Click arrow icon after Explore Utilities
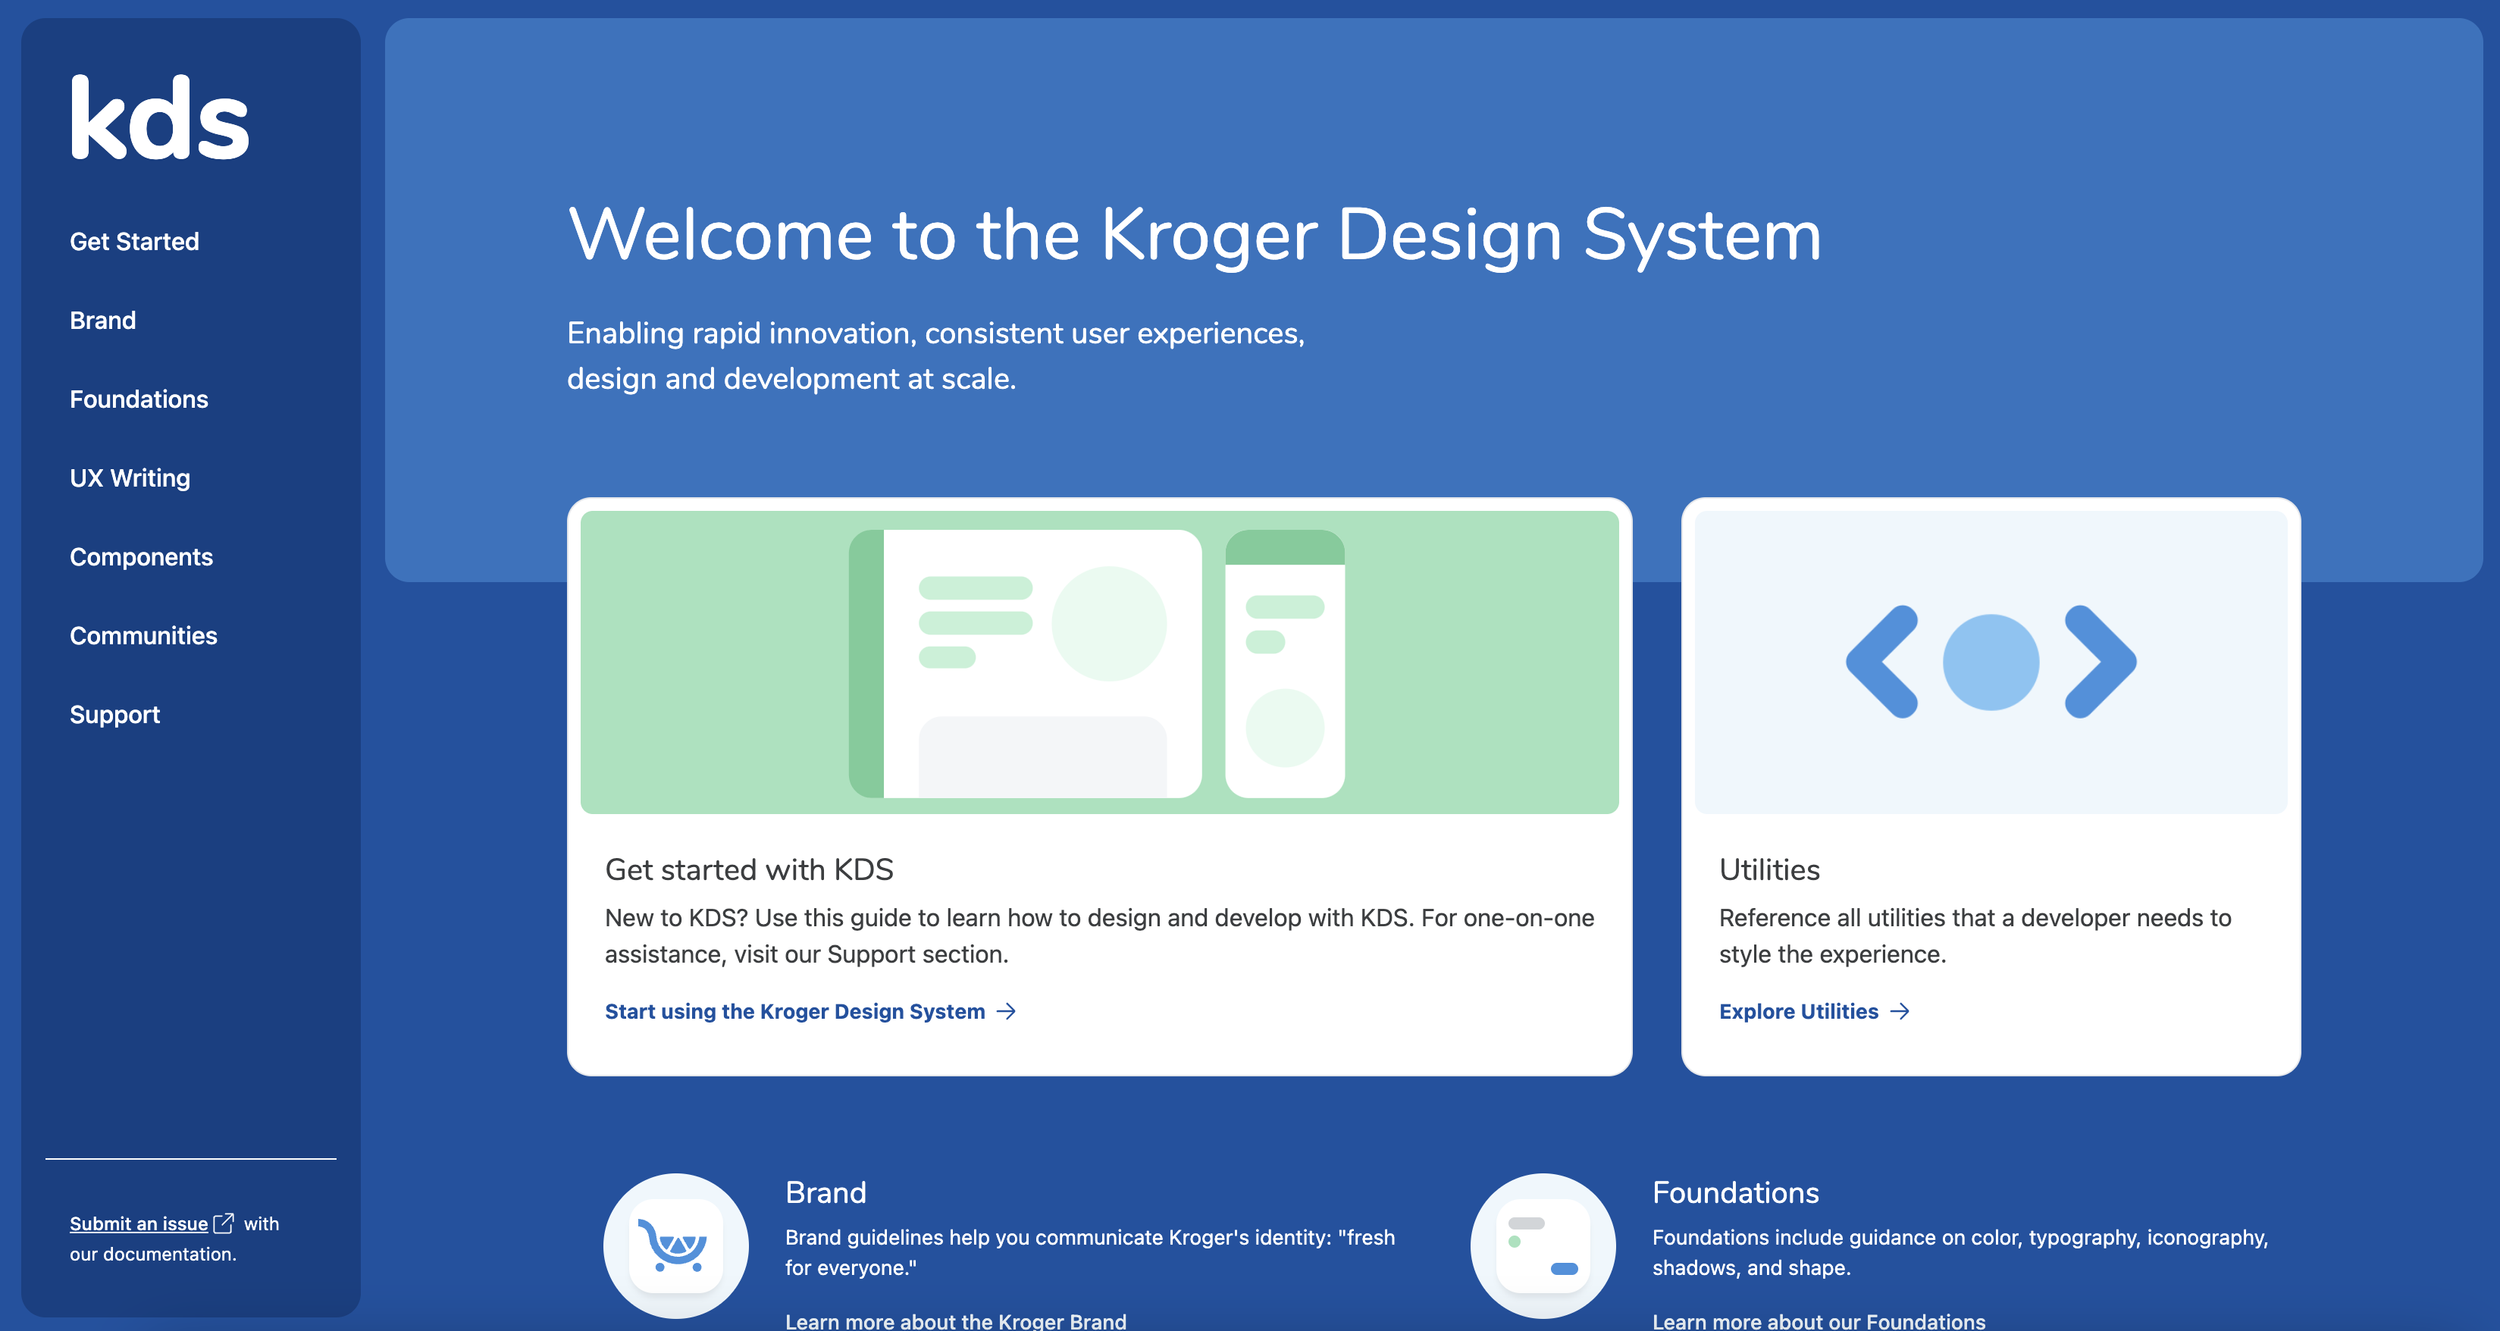This screenshot has width=2500, height=1331. (x=1900, y=1011)
